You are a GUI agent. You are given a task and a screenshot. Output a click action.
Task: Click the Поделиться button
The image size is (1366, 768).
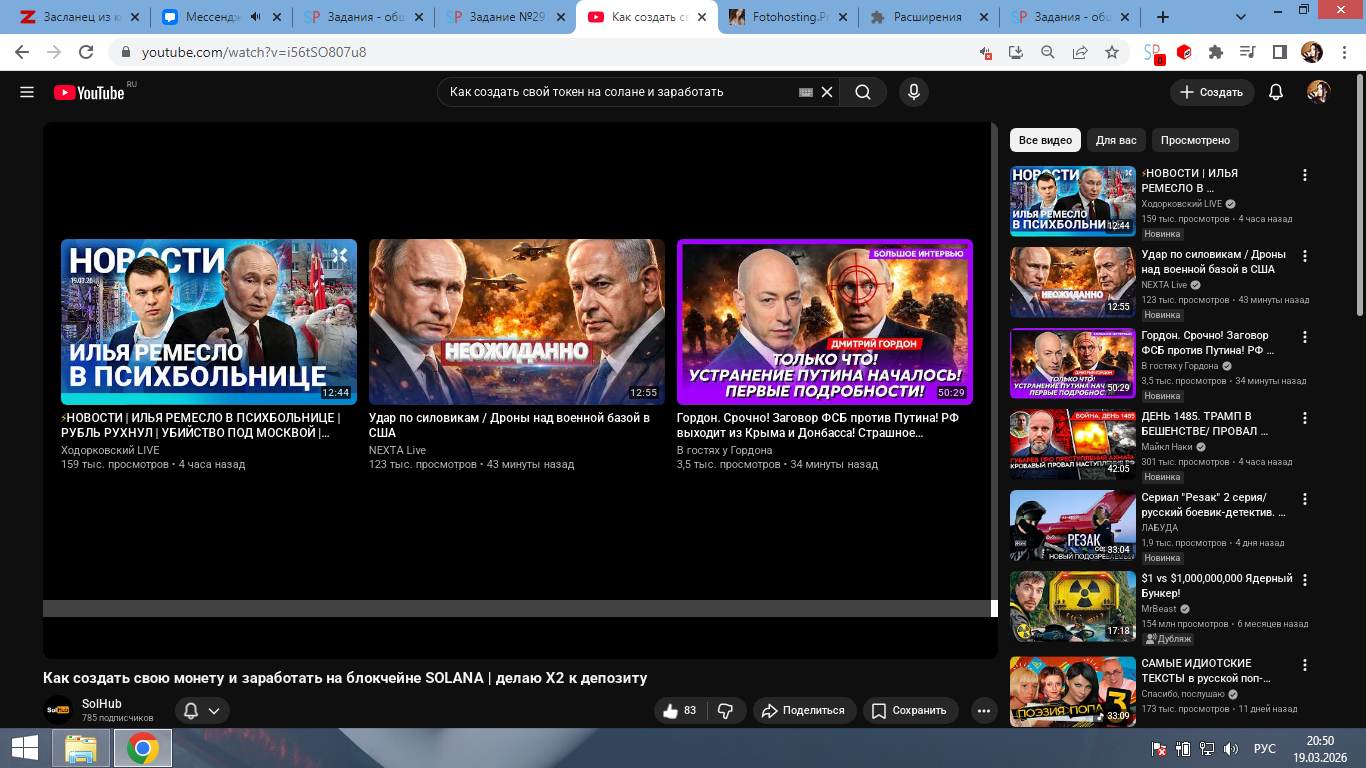click(805, 710)
